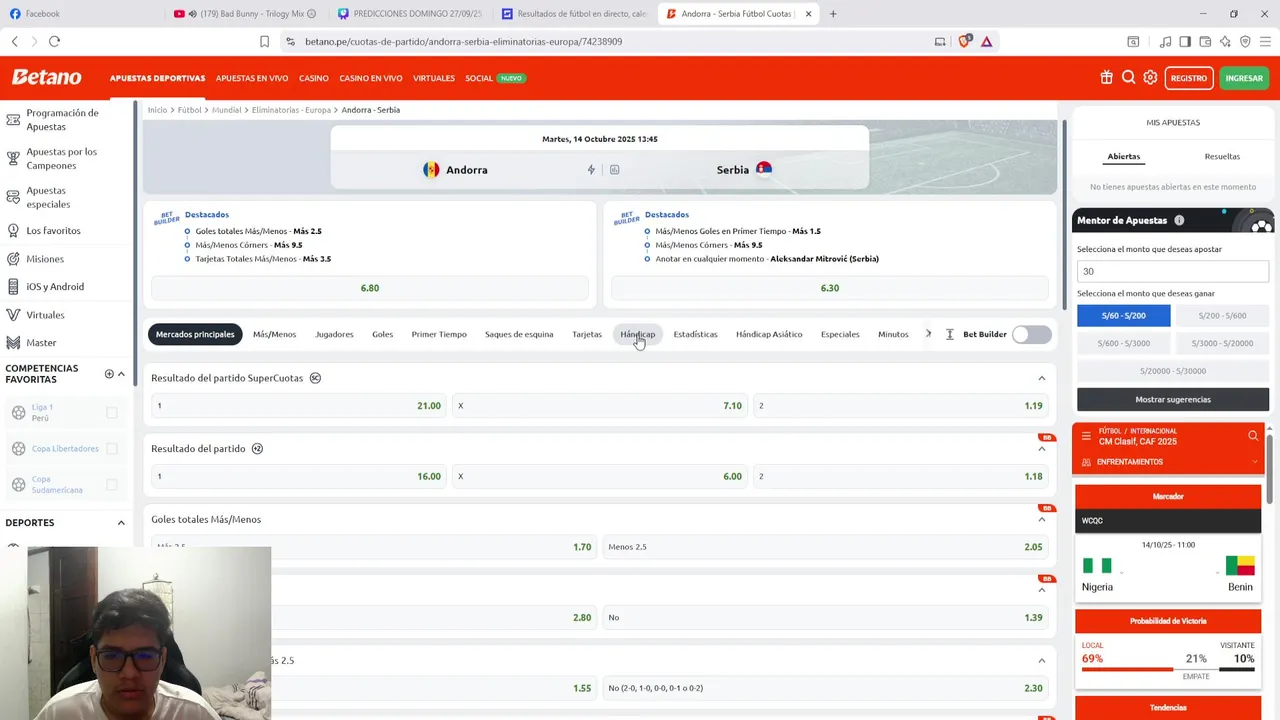Switch to the Resueltas bets tab

(x=1222, y=157)
